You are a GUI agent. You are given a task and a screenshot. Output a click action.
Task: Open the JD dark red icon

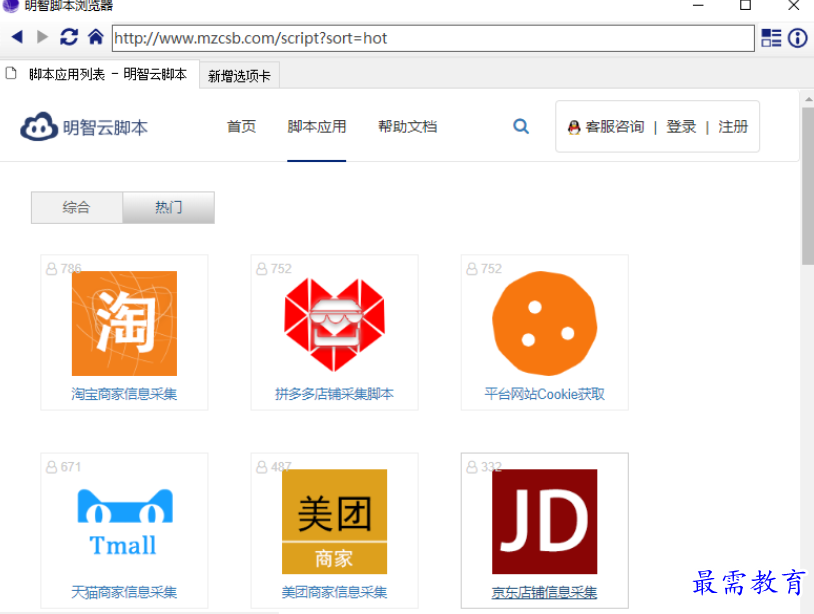[545, 522]
